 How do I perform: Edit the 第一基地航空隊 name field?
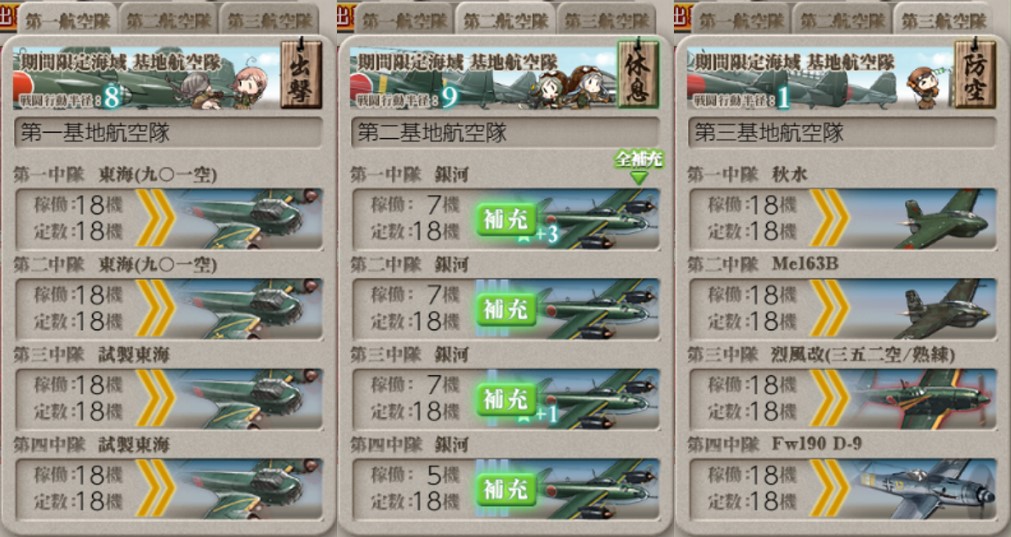tap(168, 133)
